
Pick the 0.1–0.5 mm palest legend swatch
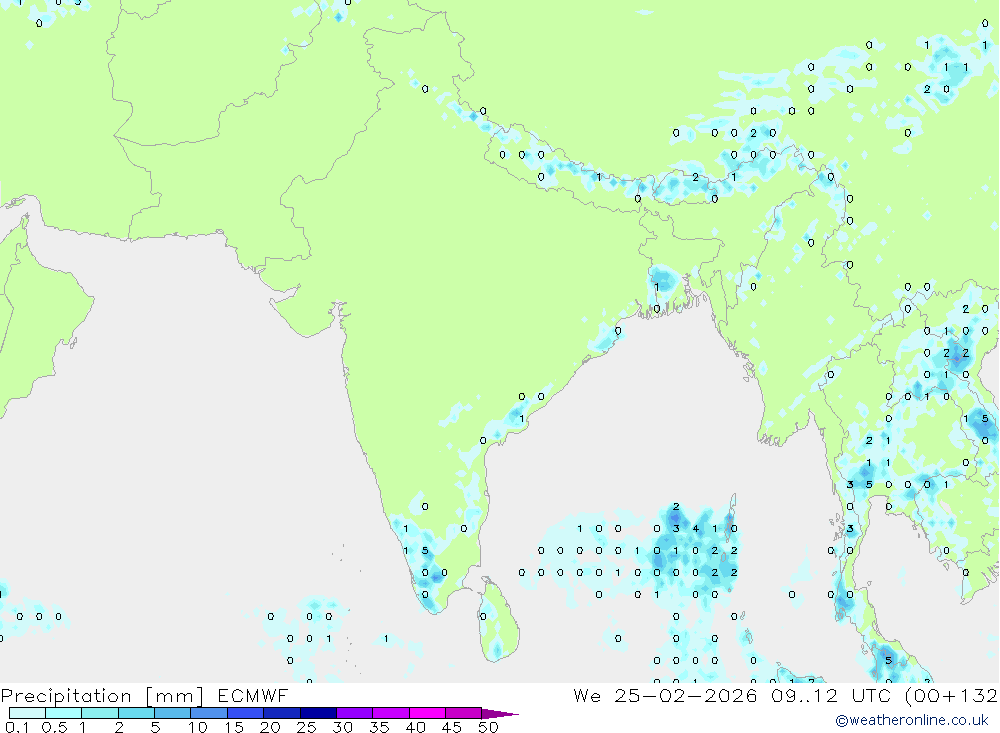point(27,713)
